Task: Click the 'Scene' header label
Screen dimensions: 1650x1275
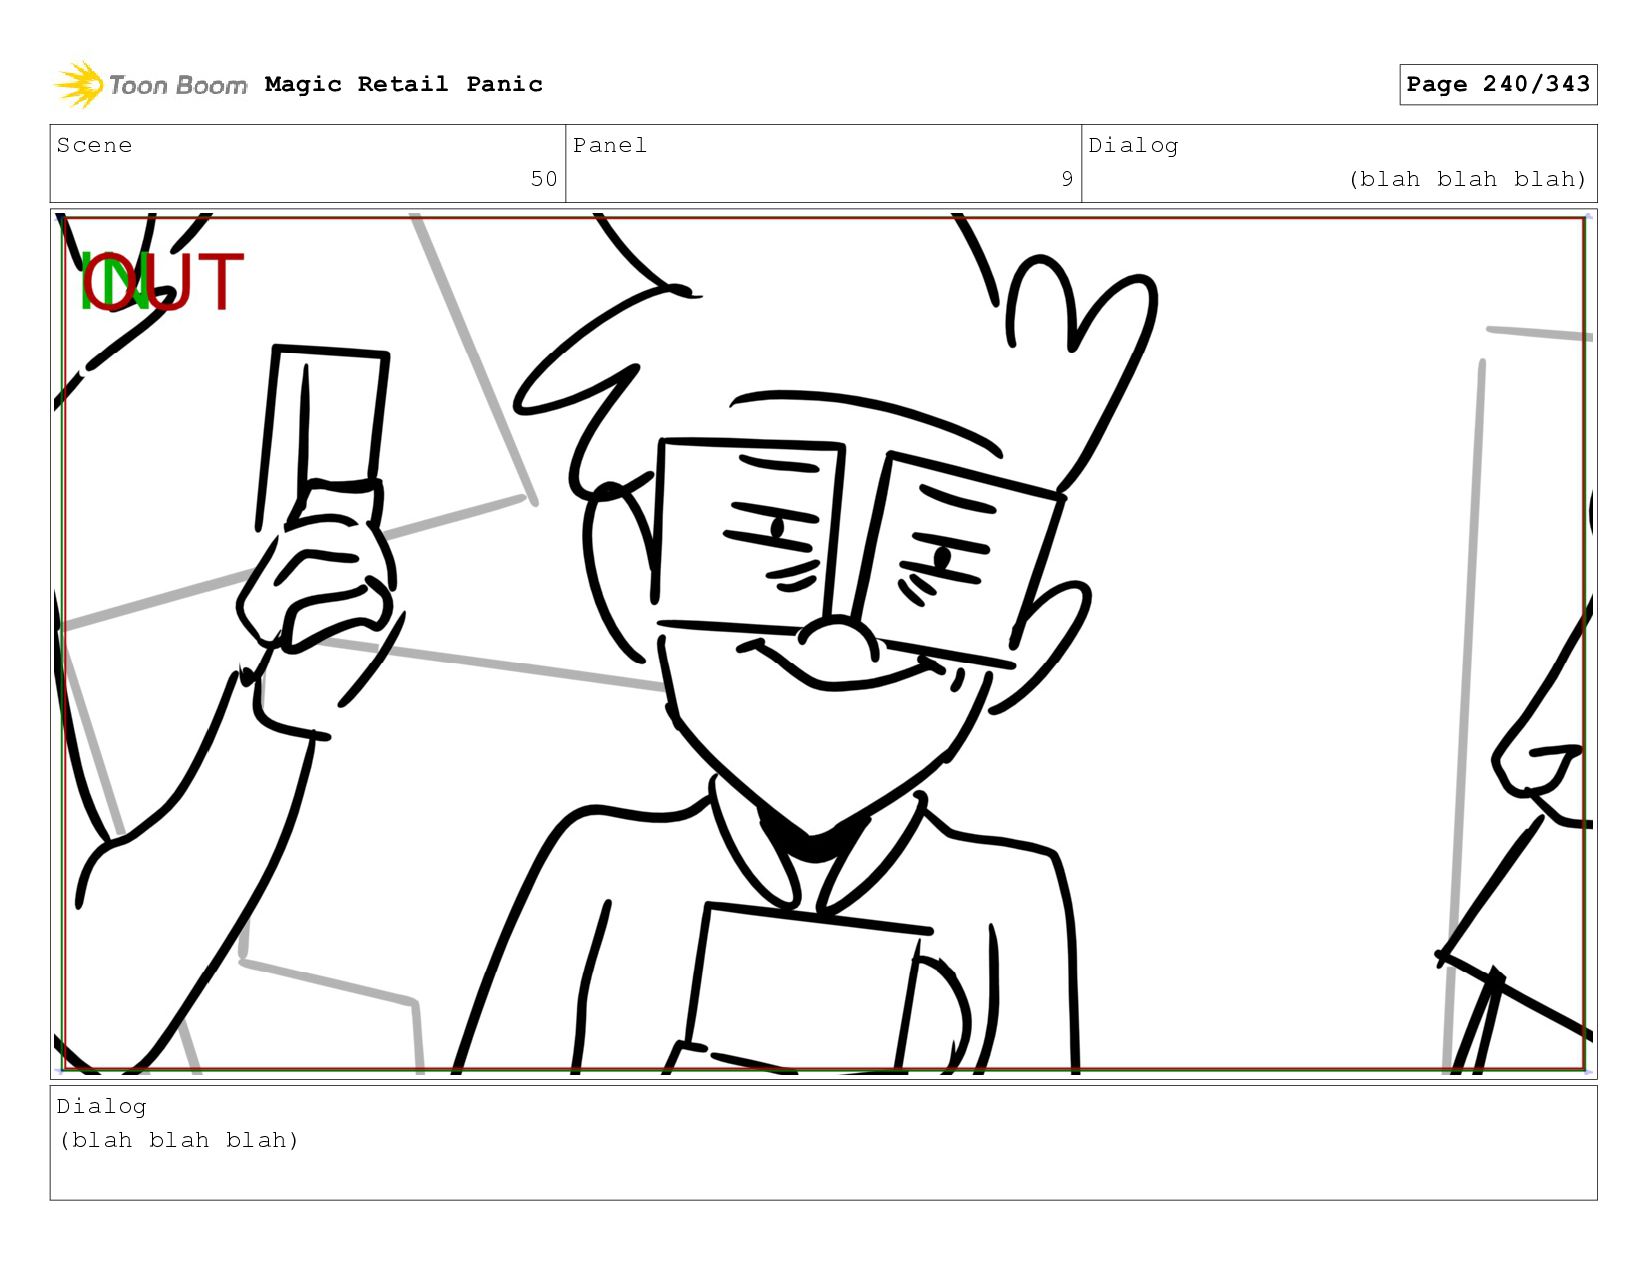Action: [94, 145]
